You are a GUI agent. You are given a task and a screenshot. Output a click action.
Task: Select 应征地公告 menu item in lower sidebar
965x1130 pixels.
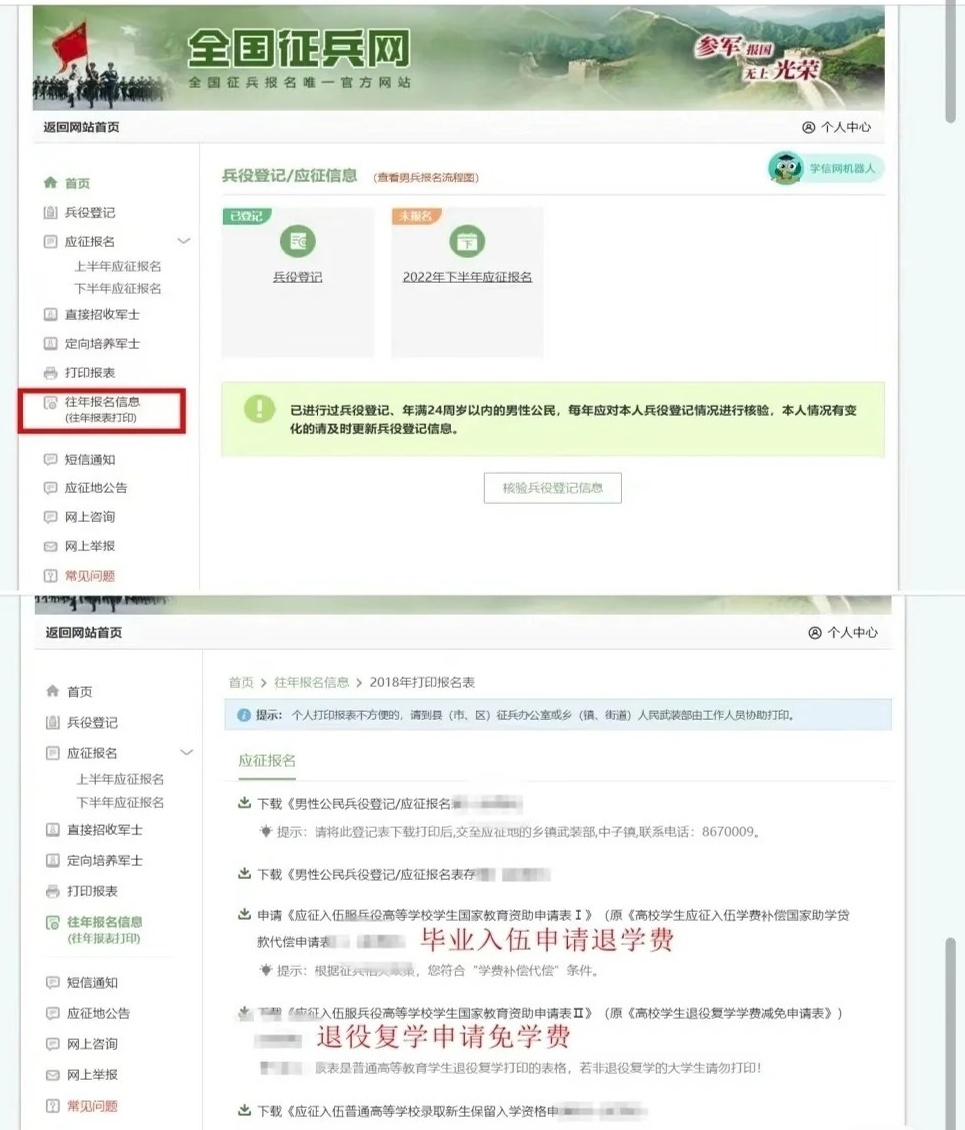point(99,1013)
